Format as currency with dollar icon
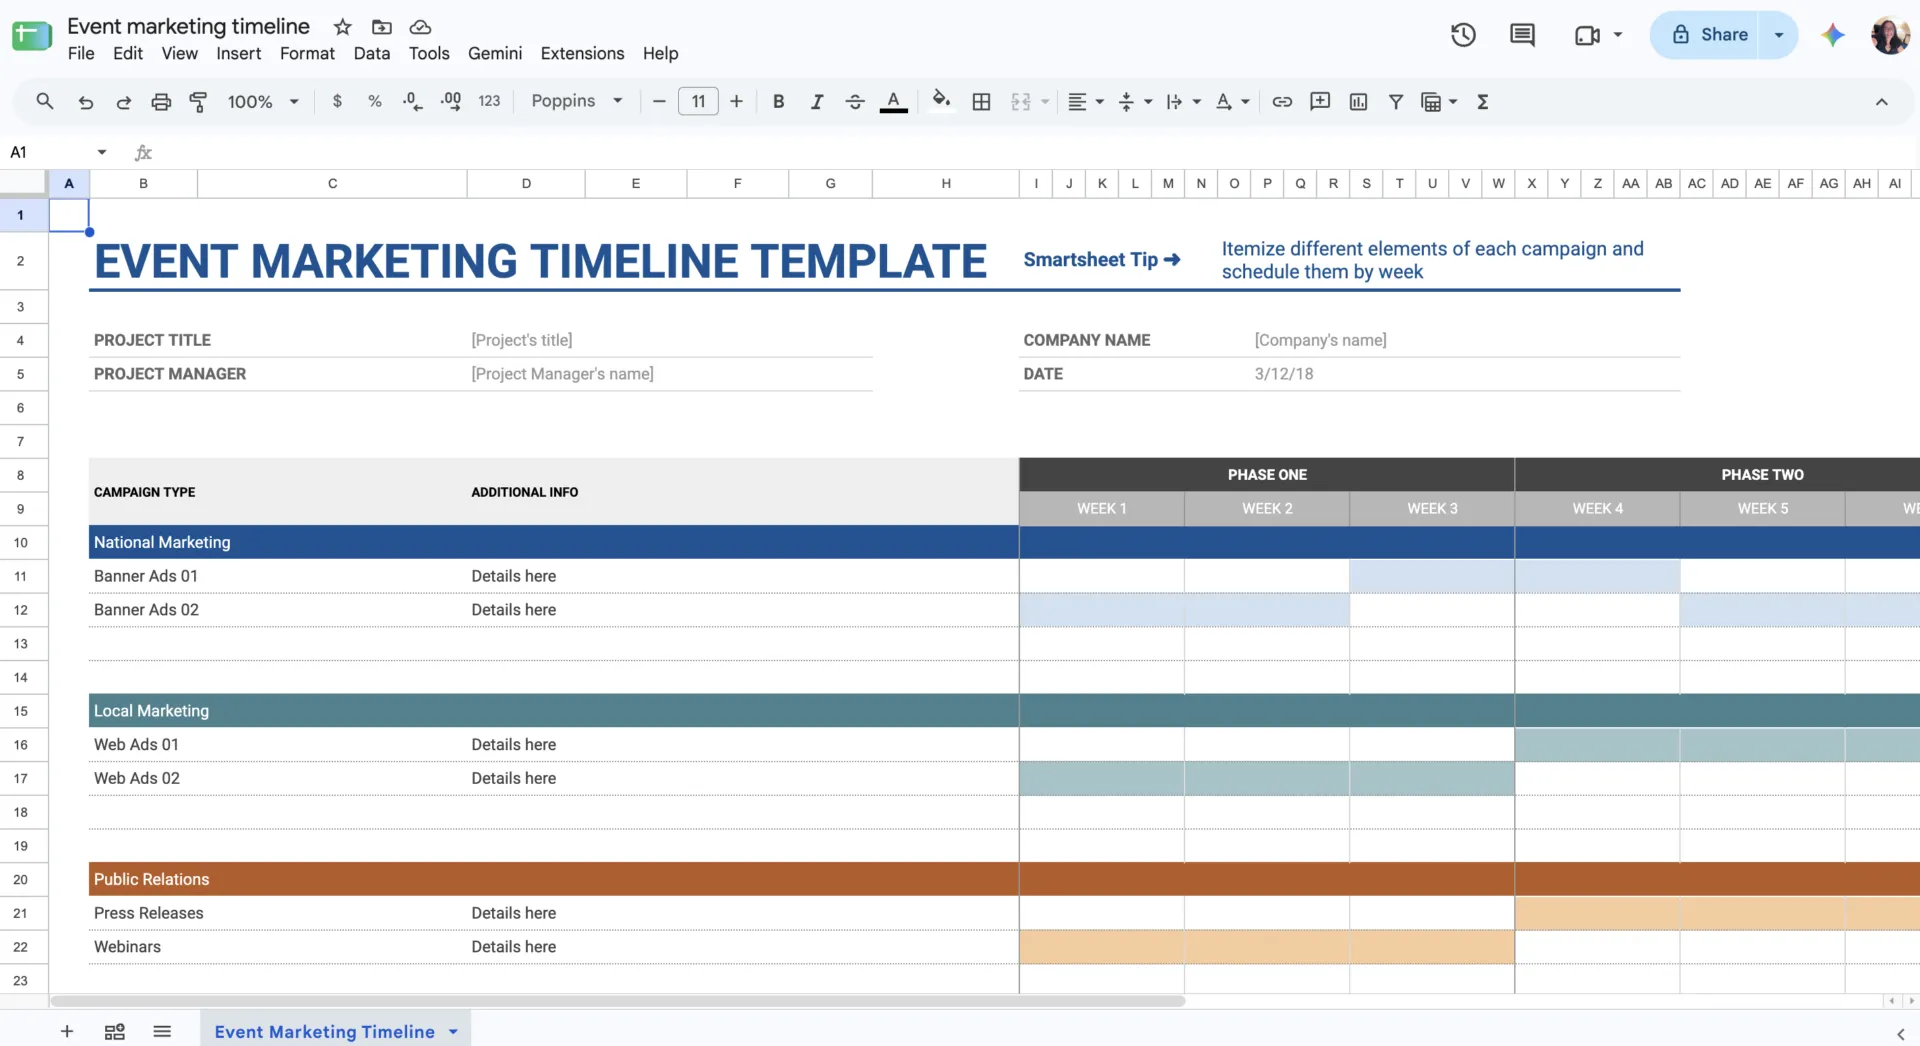This screenshot has height=1046, width=1920. pos(337,101)
